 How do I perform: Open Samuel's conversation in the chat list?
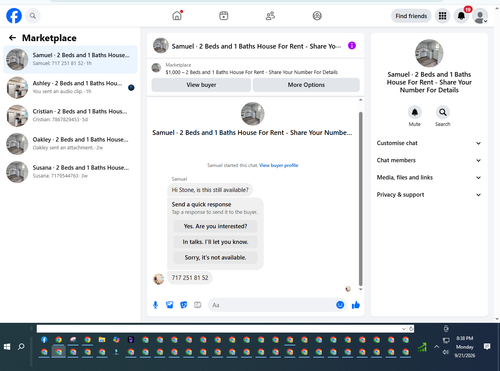click(70, 59)
